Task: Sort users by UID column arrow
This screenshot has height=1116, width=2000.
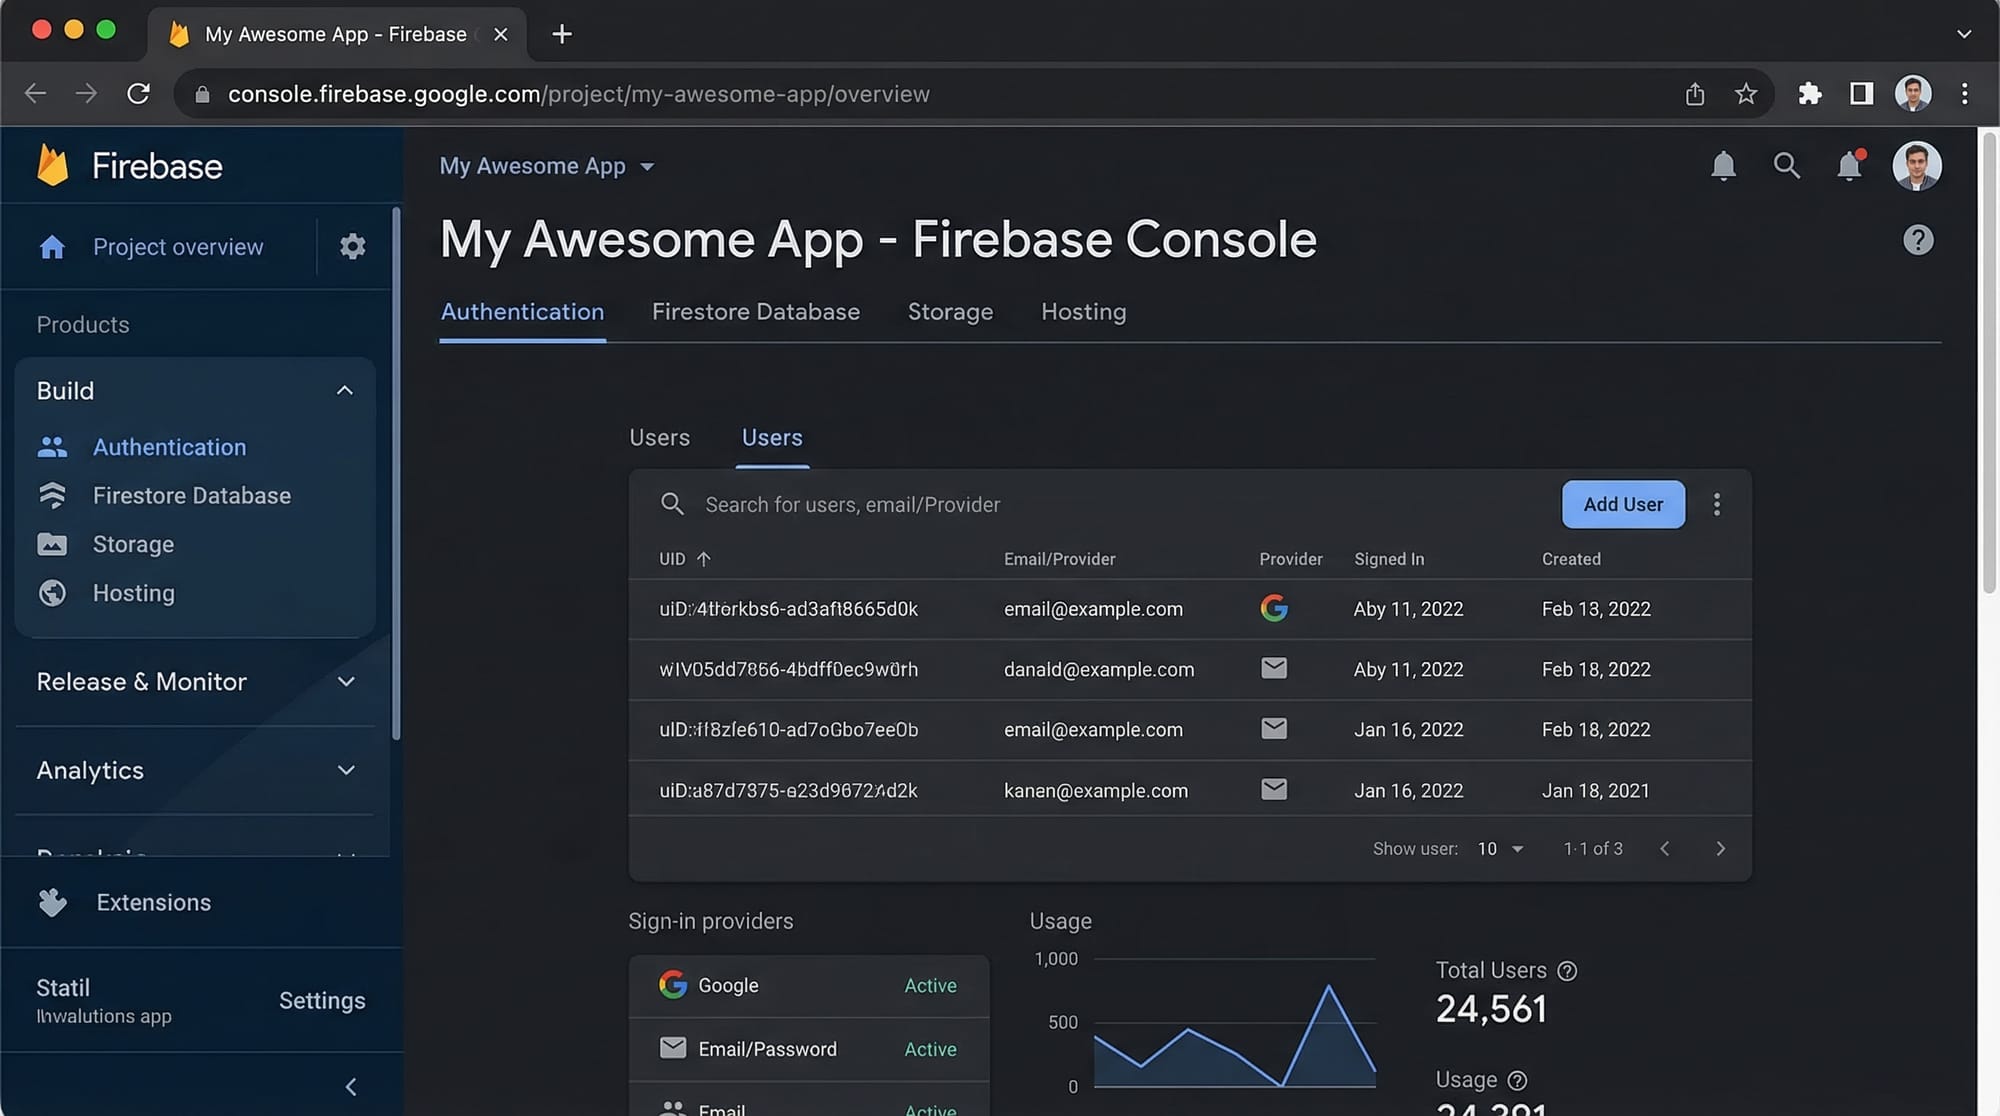Action: click(703, 559)
